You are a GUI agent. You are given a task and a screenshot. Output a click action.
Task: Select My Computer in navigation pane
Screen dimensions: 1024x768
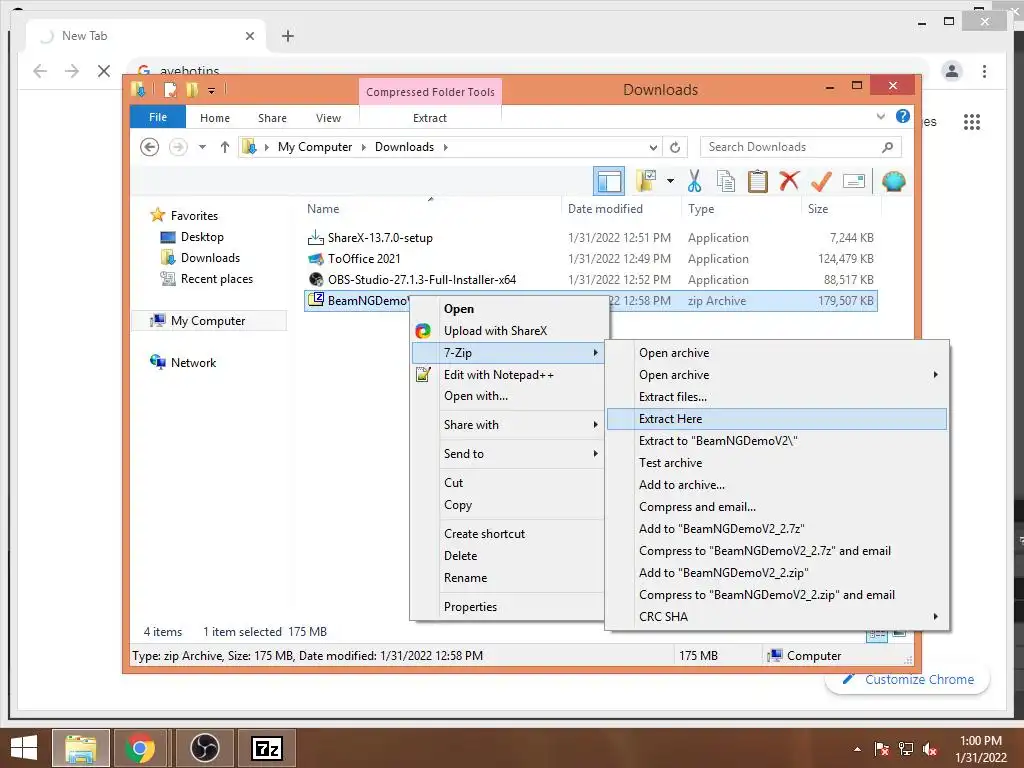coord(208,321)
